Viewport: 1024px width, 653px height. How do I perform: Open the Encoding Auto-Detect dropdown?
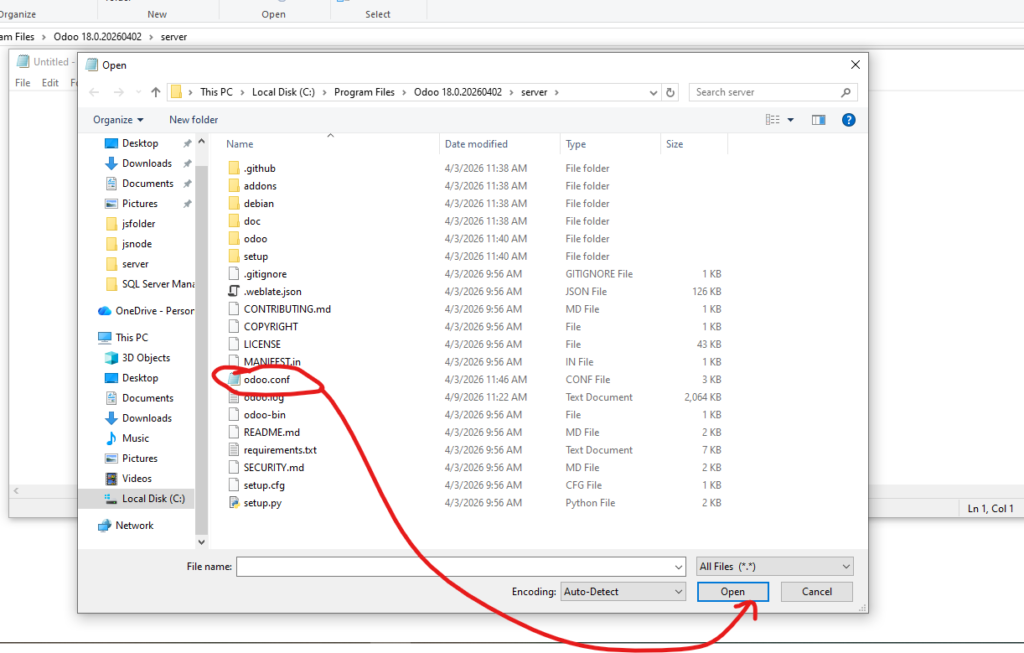[623, 592]
